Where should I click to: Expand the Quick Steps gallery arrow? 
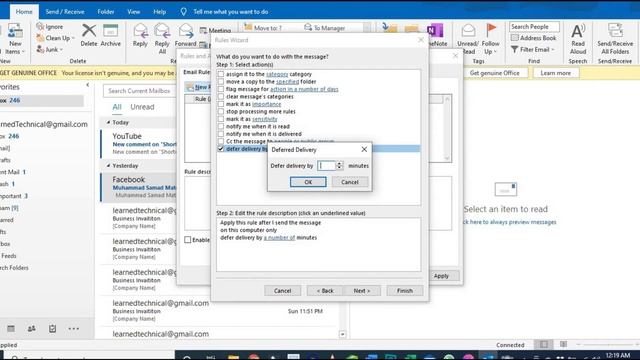[x=367, y=28]
